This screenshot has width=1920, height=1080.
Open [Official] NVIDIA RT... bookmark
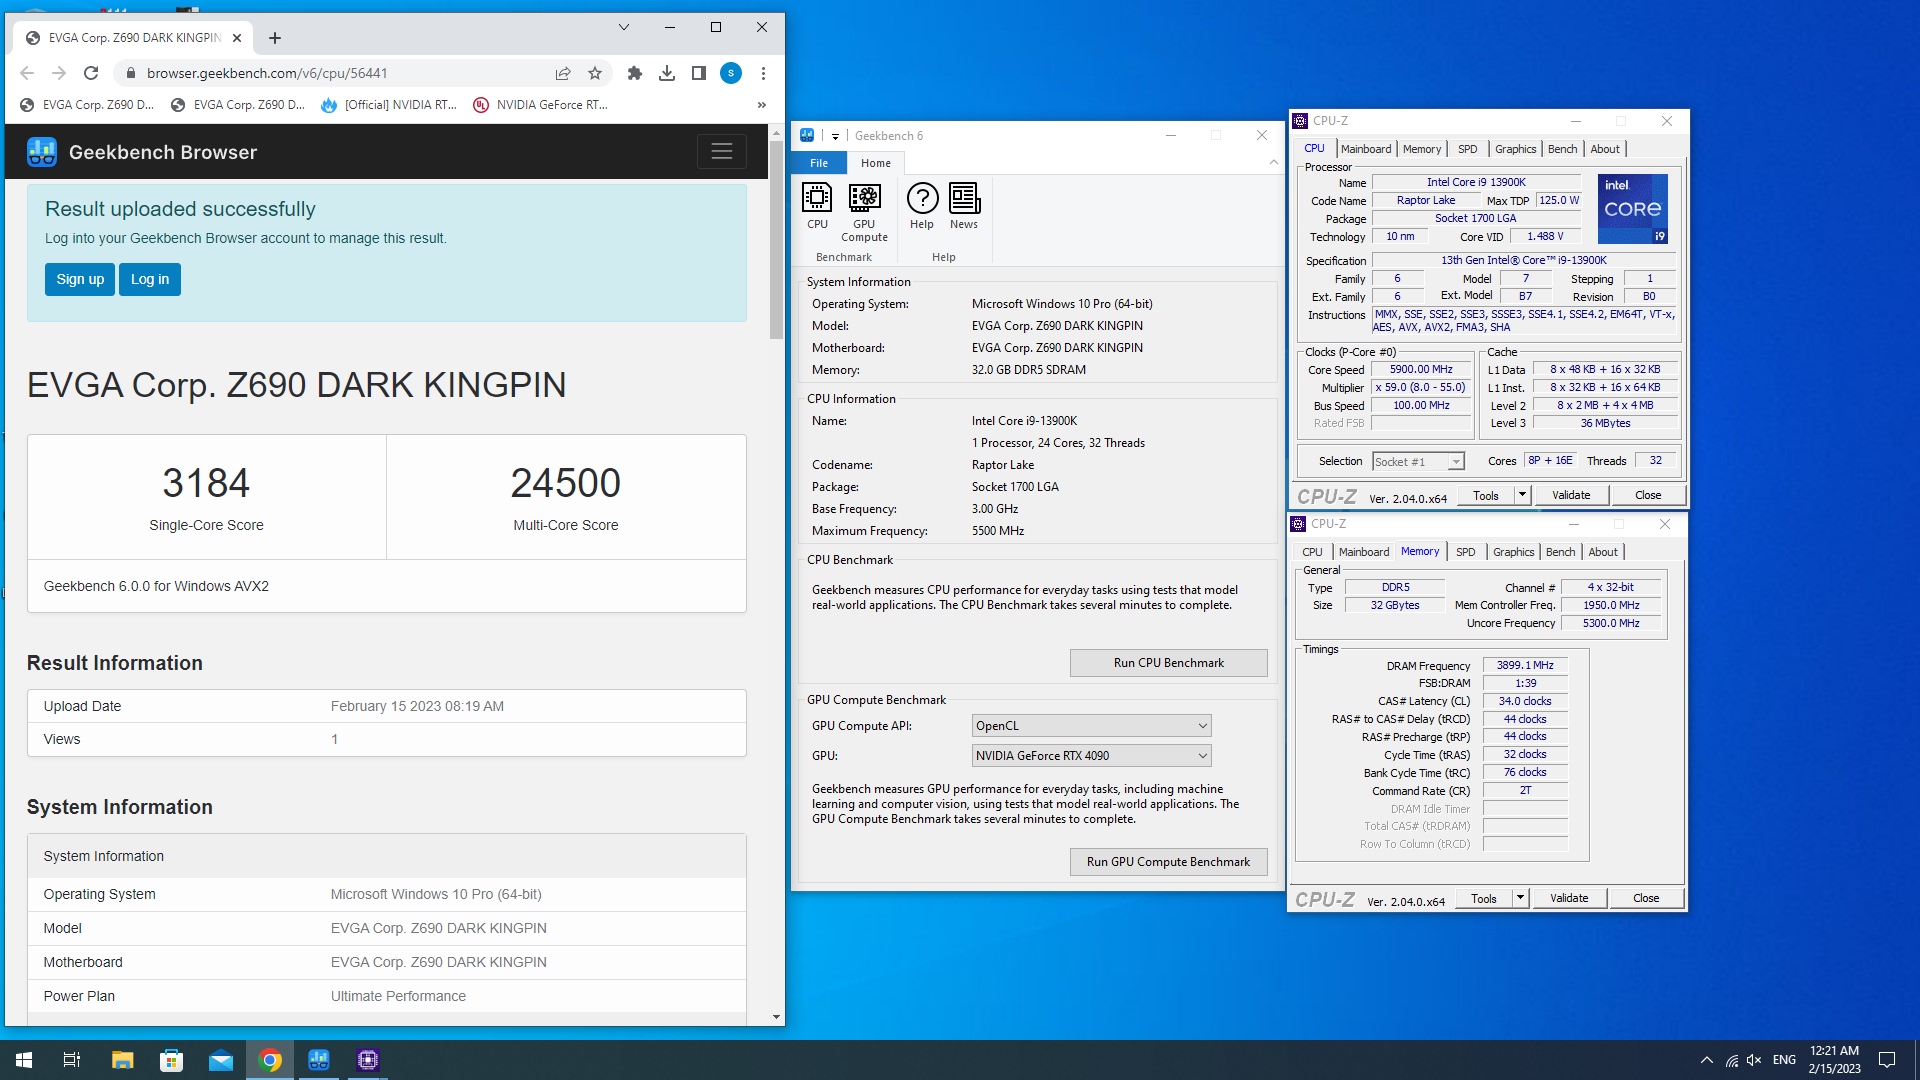point(389,105)
